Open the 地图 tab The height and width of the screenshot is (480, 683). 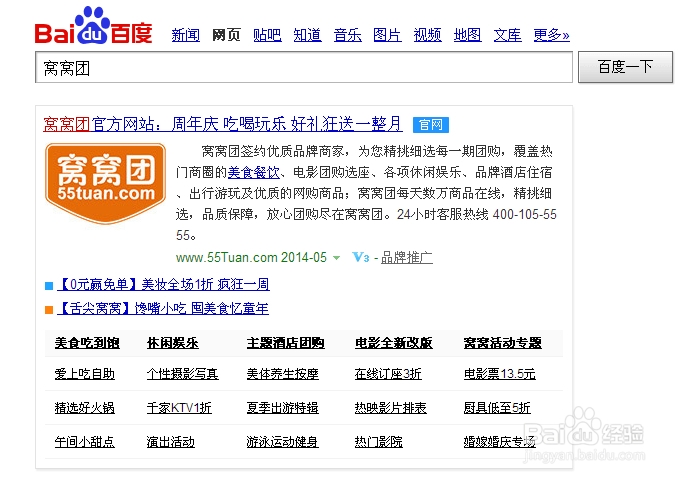tap(467, 35)
